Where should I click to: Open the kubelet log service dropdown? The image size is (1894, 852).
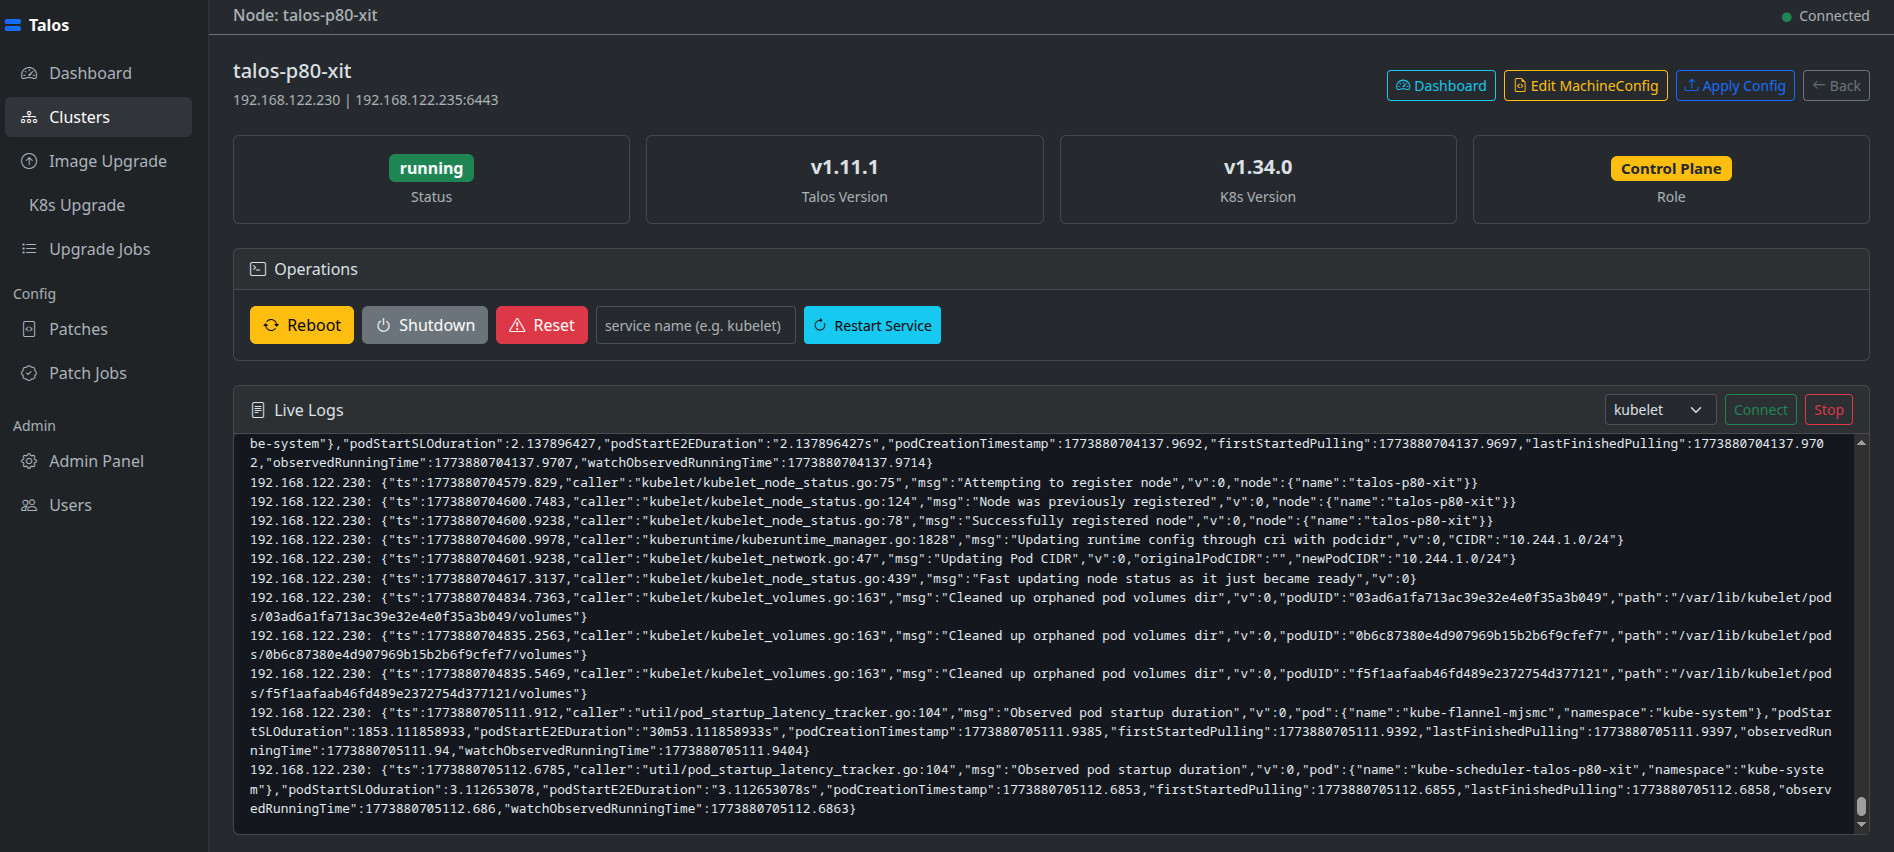click(x=1660, y=410)
